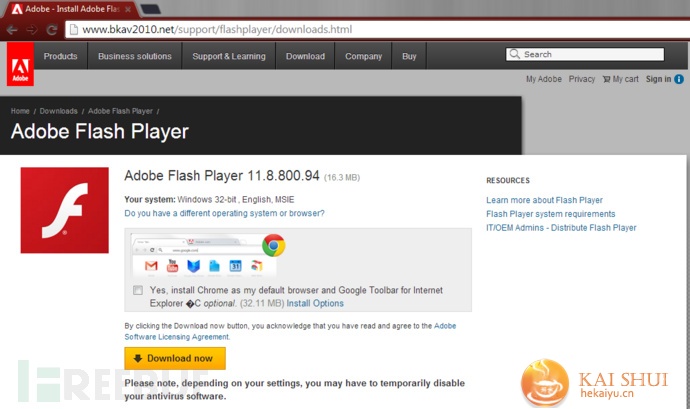Open the Business solutions menu
This screenshot has width=690, height=409.
point(135,56)
